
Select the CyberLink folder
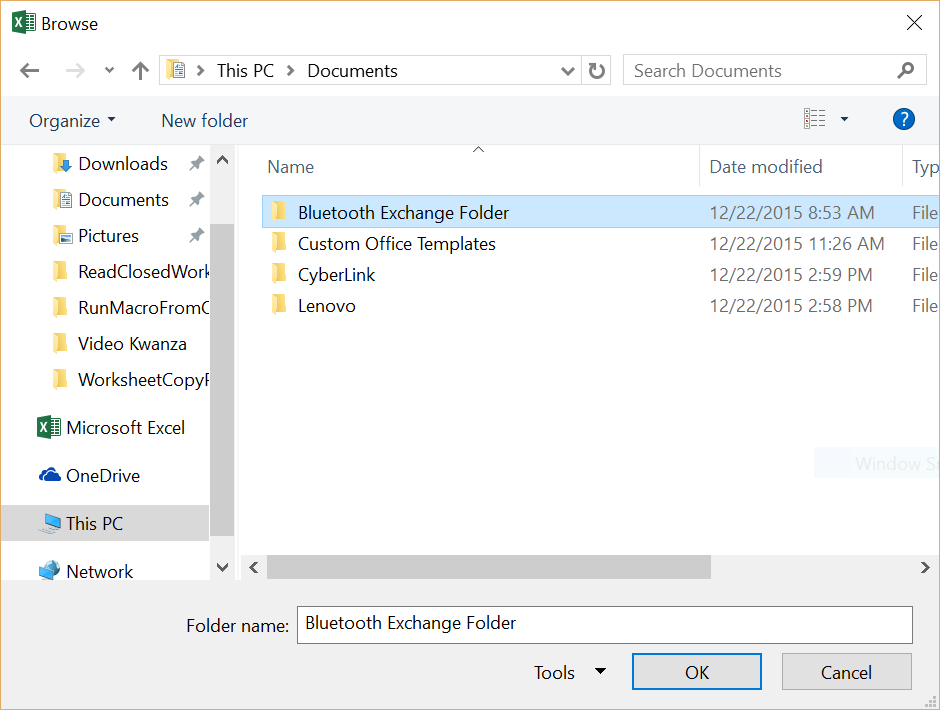[336, 274]
